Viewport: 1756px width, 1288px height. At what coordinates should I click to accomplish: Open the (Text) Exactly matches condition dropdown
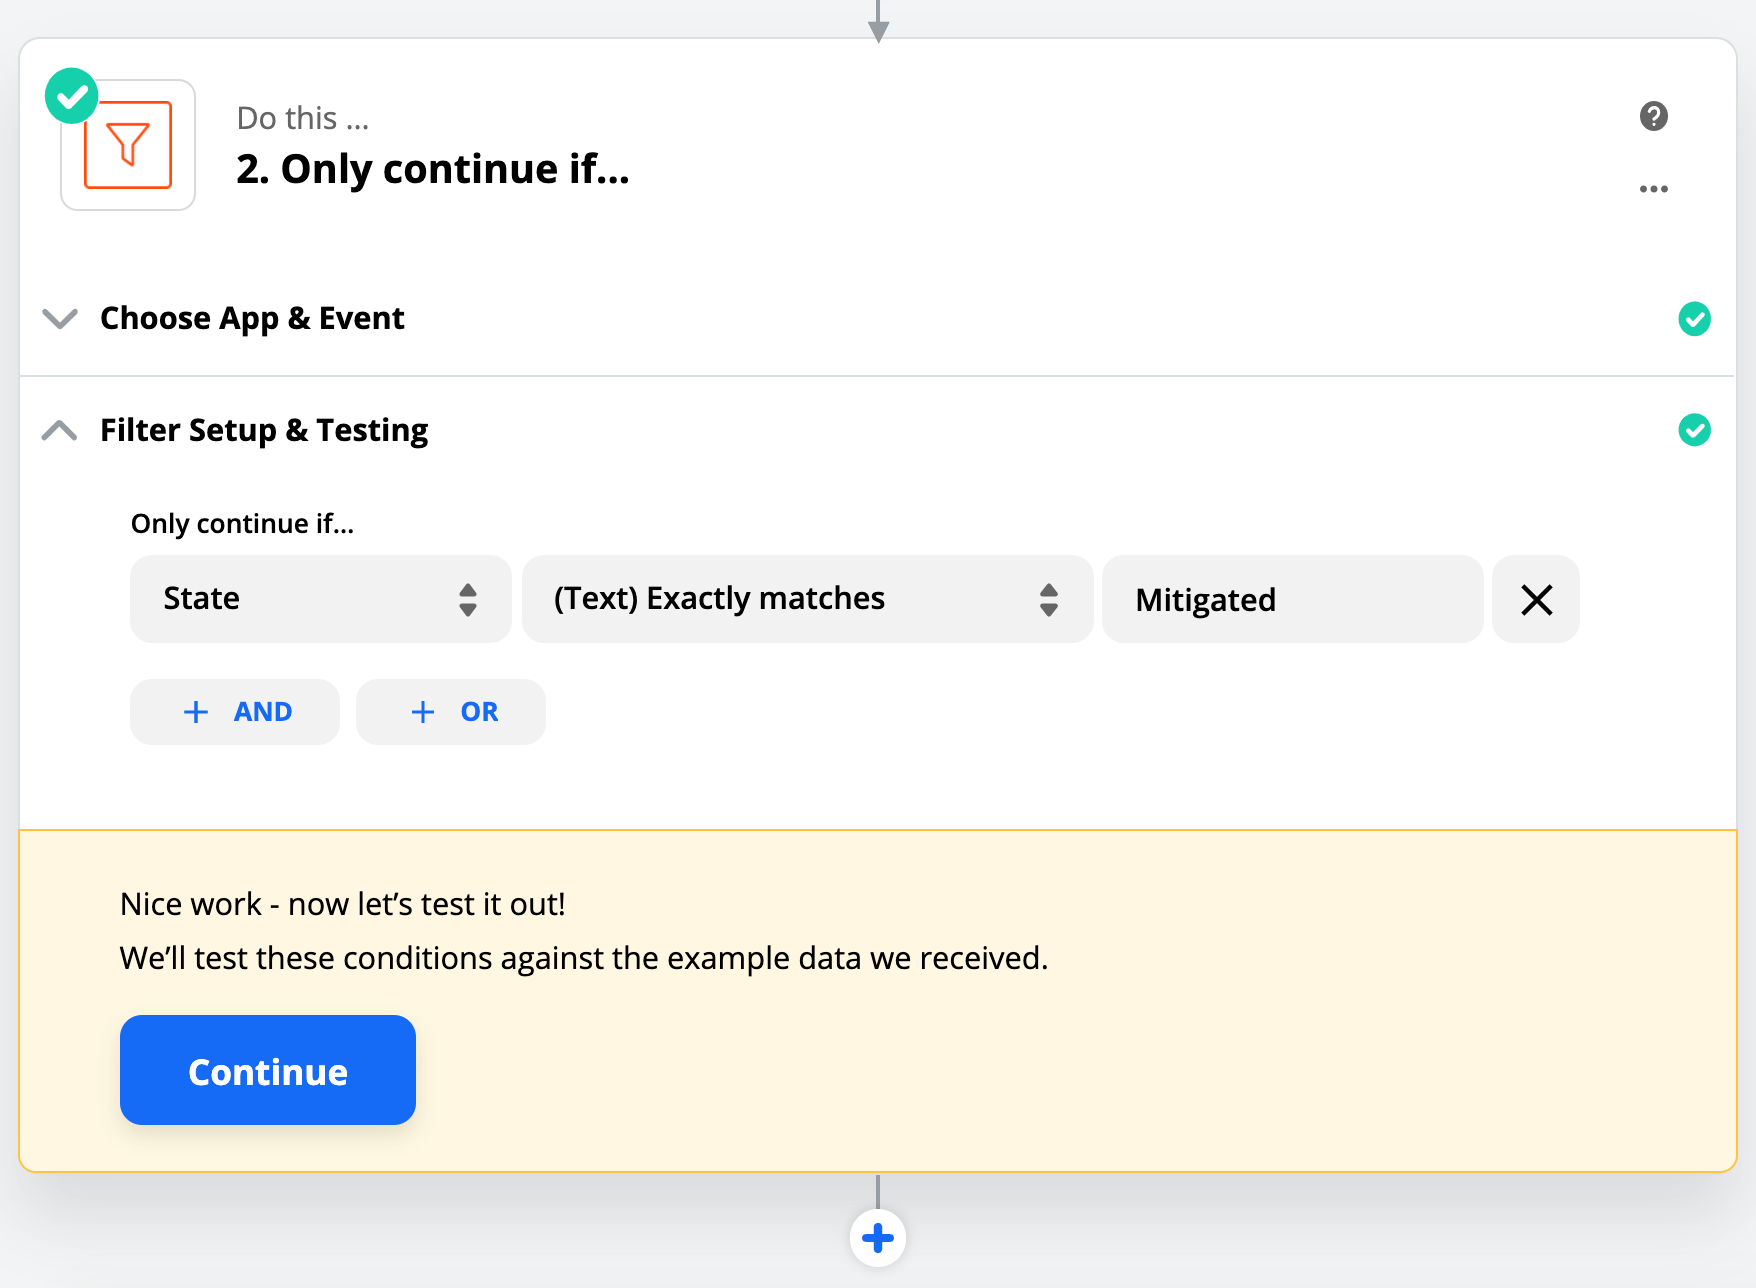(x=807, y=599)
